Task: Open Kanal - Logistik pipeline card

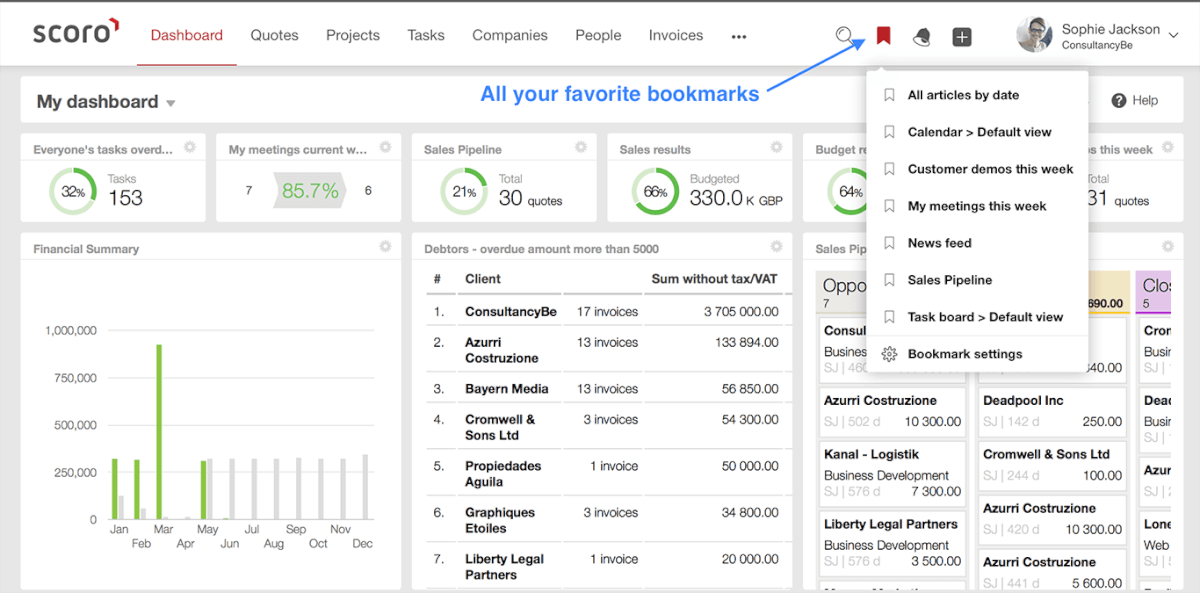Action: coord(892,472)
